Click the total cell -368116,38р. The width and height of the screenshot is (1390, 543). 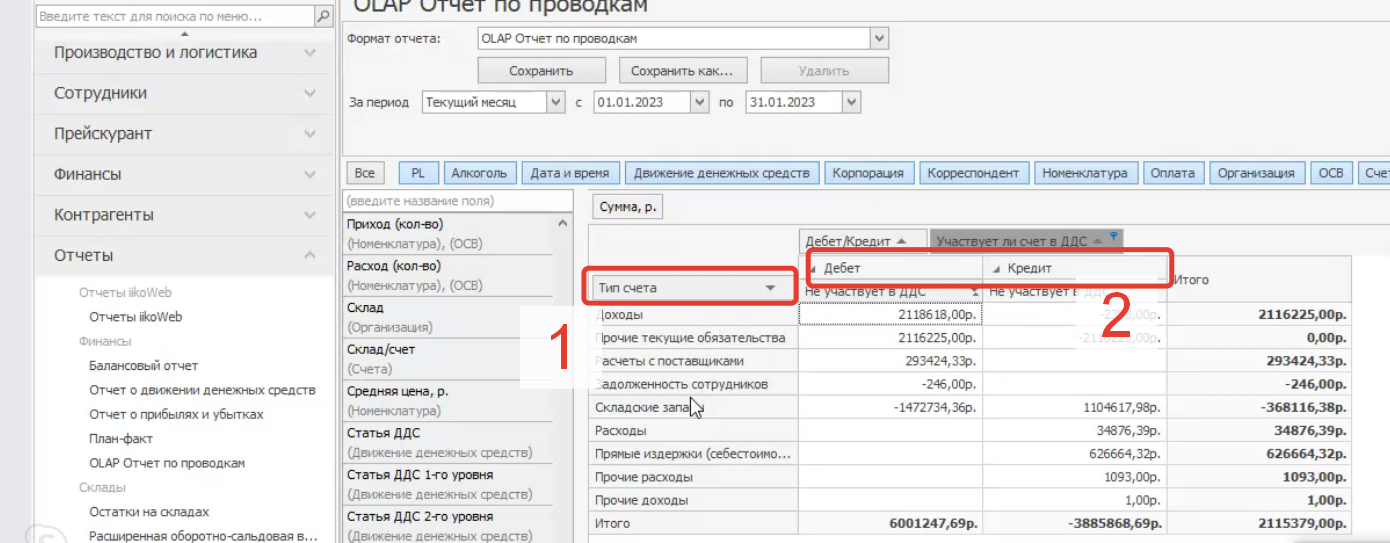point(1259,407)
